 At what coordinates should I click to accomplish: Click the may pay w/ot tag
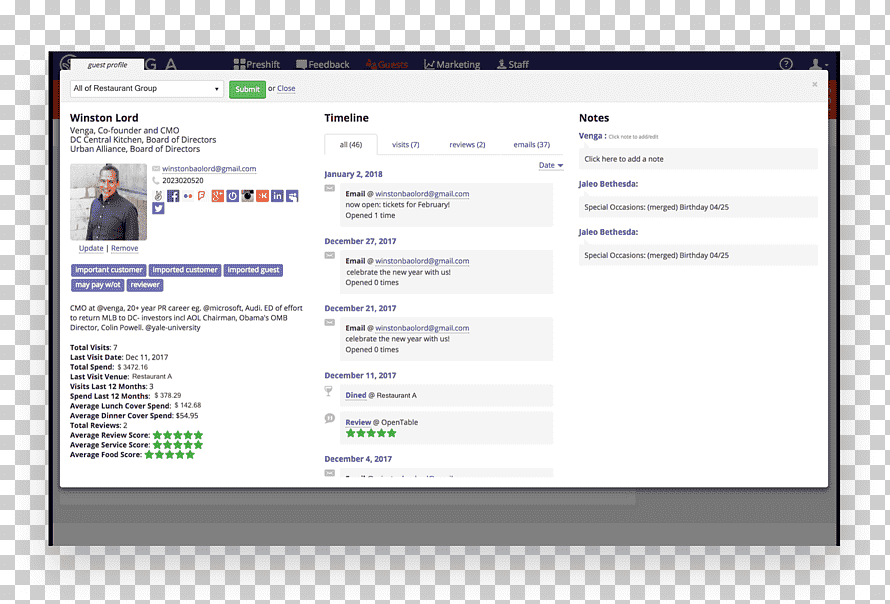98,285
